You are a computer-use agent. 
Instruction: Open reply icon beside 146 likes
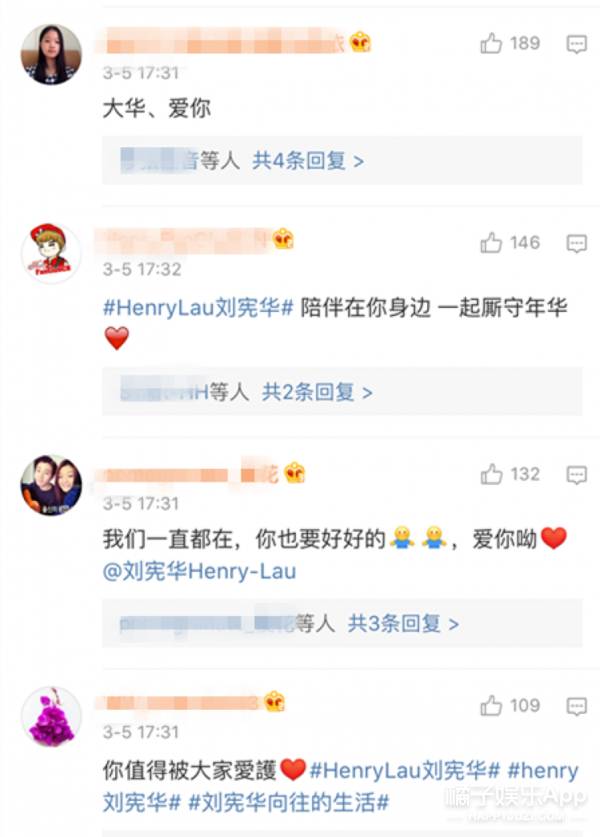577,244
